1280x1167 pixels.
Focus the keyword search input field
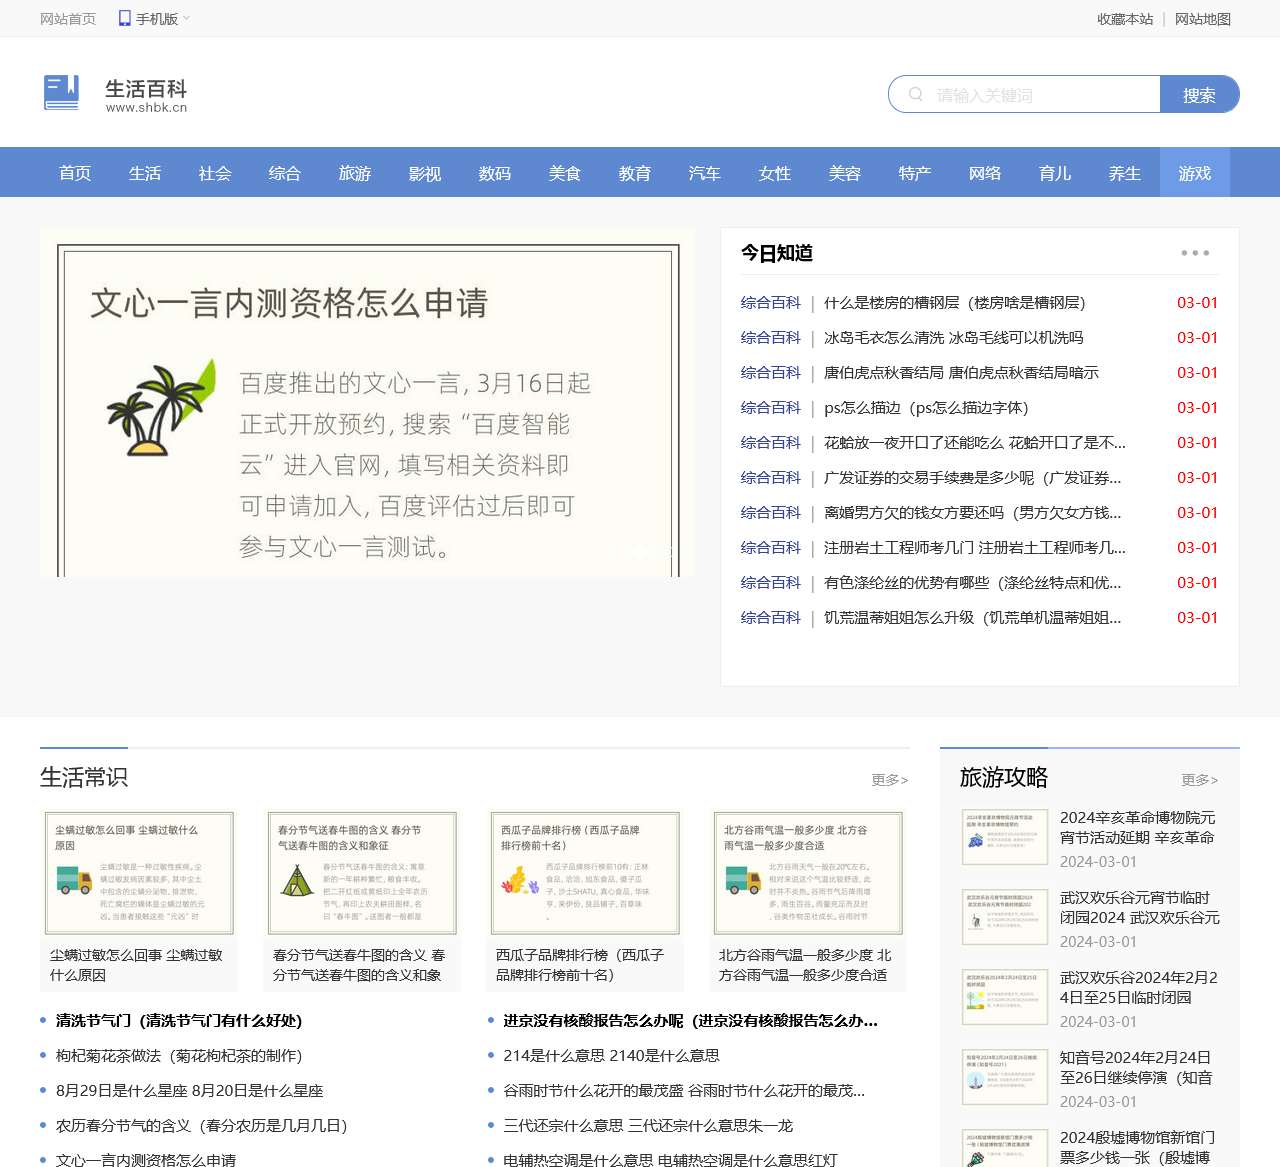(1040, 95)
